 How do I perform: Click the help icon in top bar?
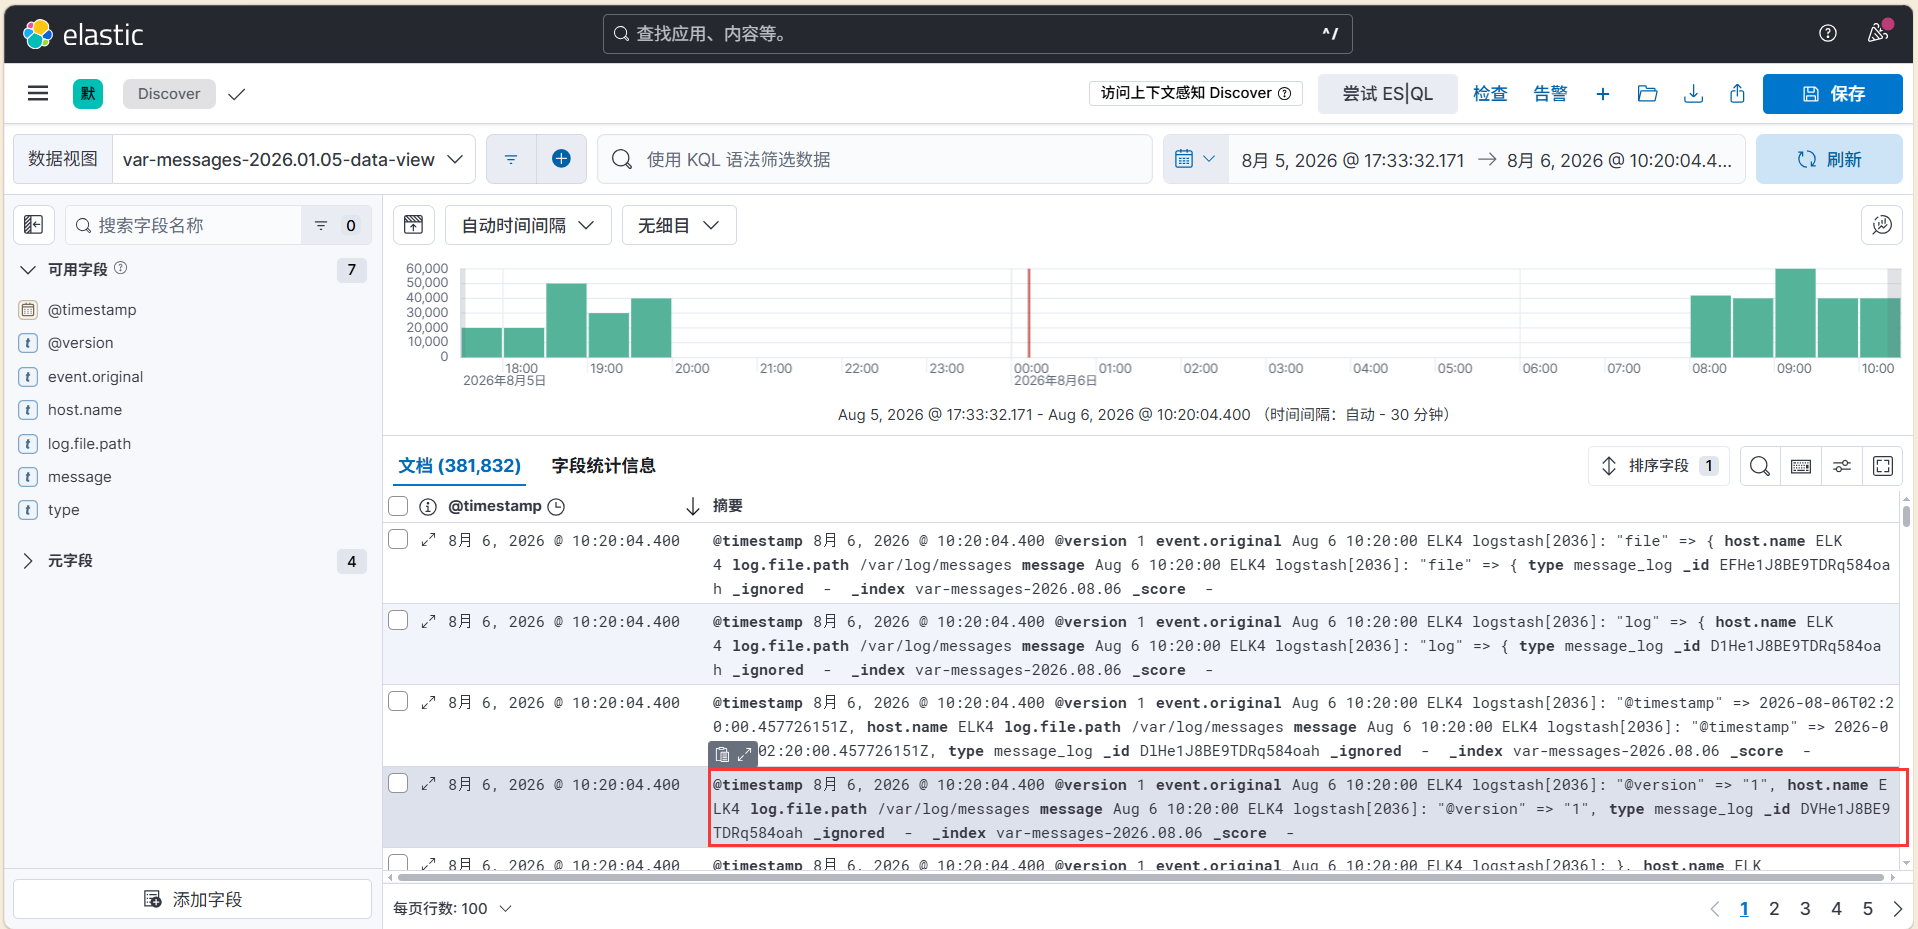[1828, 33]
